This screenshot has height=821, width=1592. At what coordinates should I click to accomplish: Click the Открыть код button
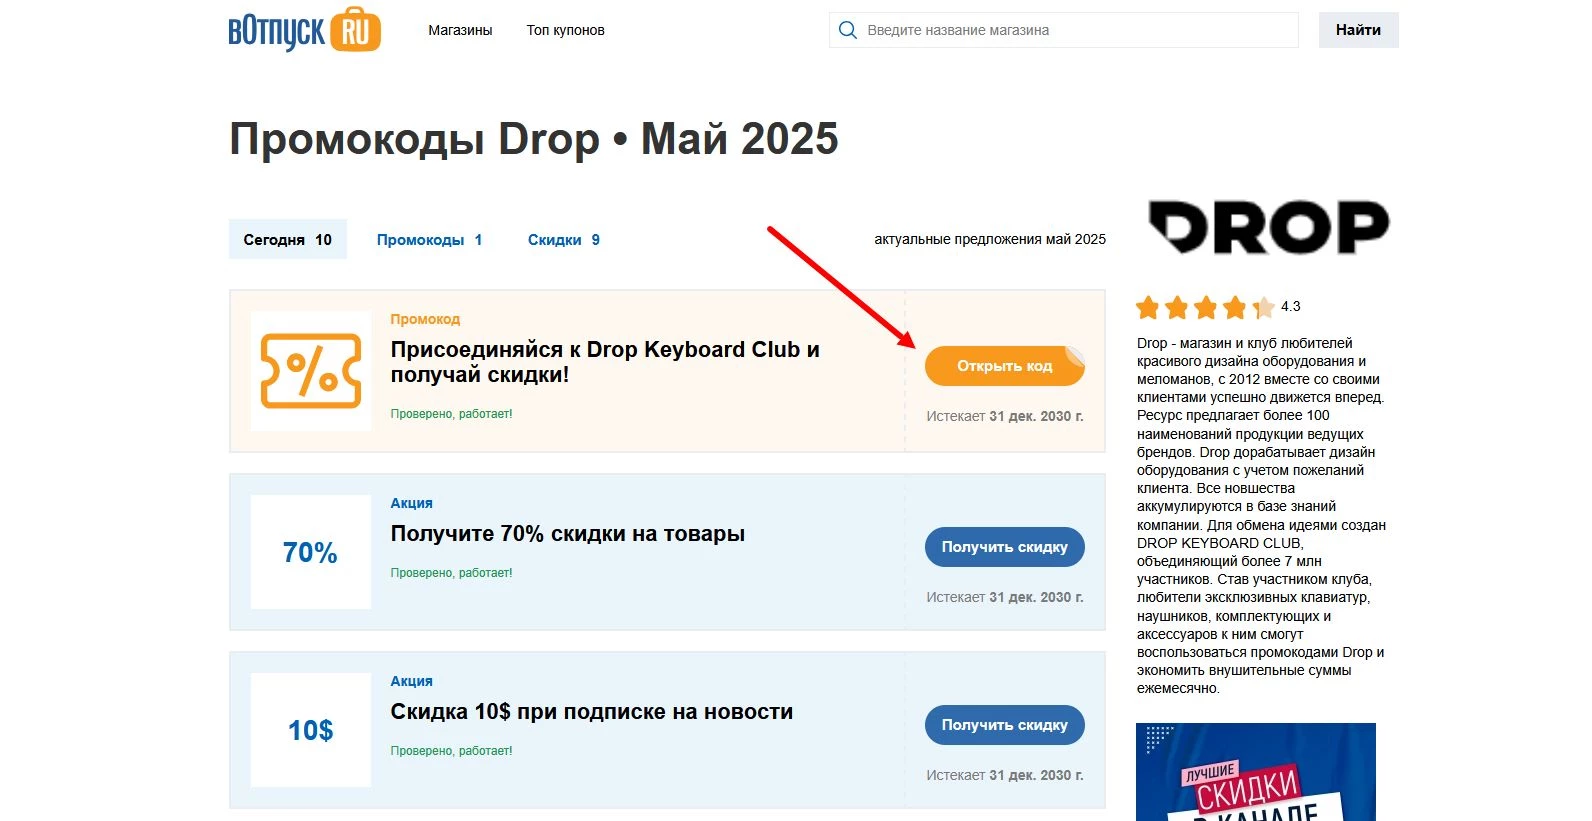pos(1005,366)
